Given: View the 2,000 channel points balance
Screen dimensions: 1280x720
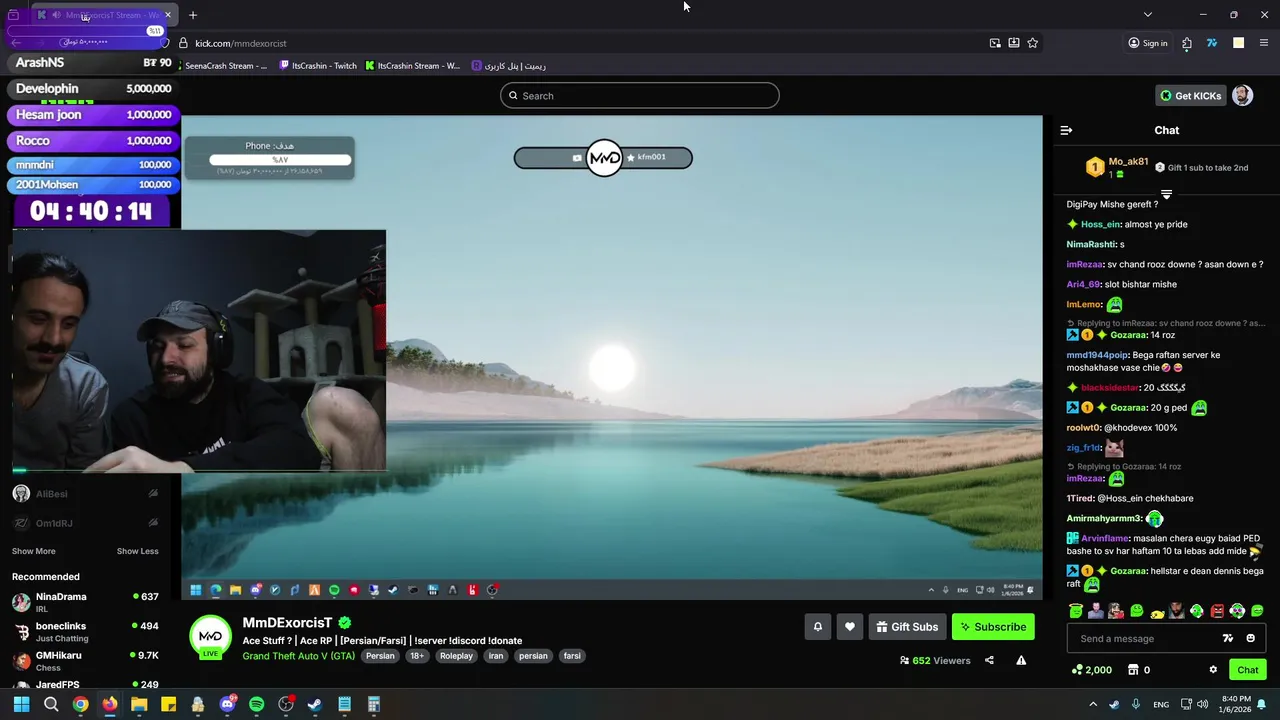Looking at the screenshot, I should pyautogui.click(x=1091, y=670).
